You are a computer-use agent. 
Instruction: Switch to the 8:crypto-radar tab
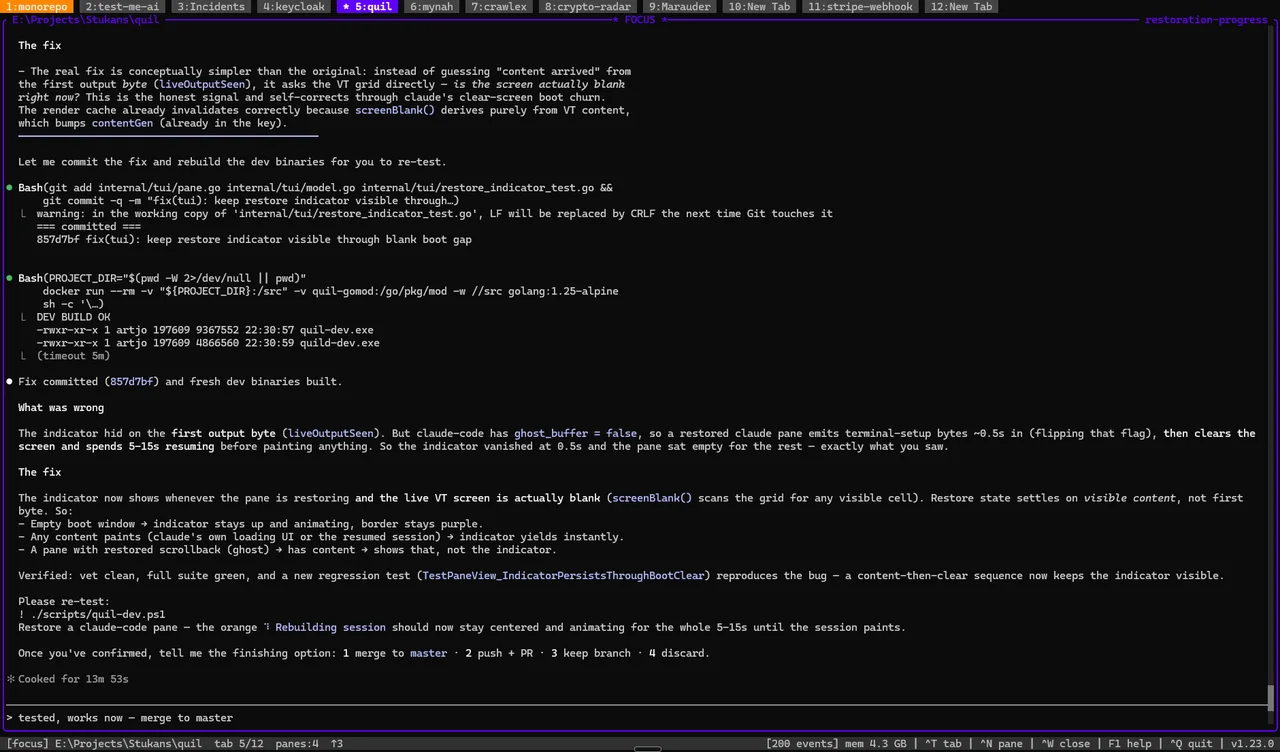[588, 7]
